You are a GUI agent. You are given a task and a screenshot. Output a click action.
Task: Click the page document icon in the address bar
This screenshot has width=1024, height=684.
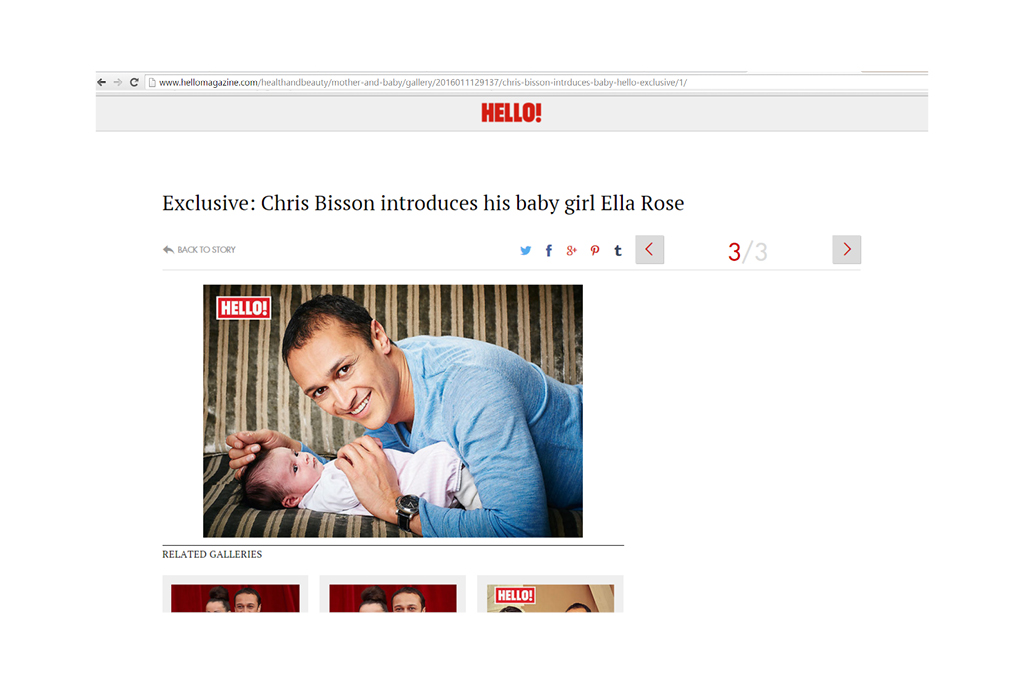click(152, 82)
